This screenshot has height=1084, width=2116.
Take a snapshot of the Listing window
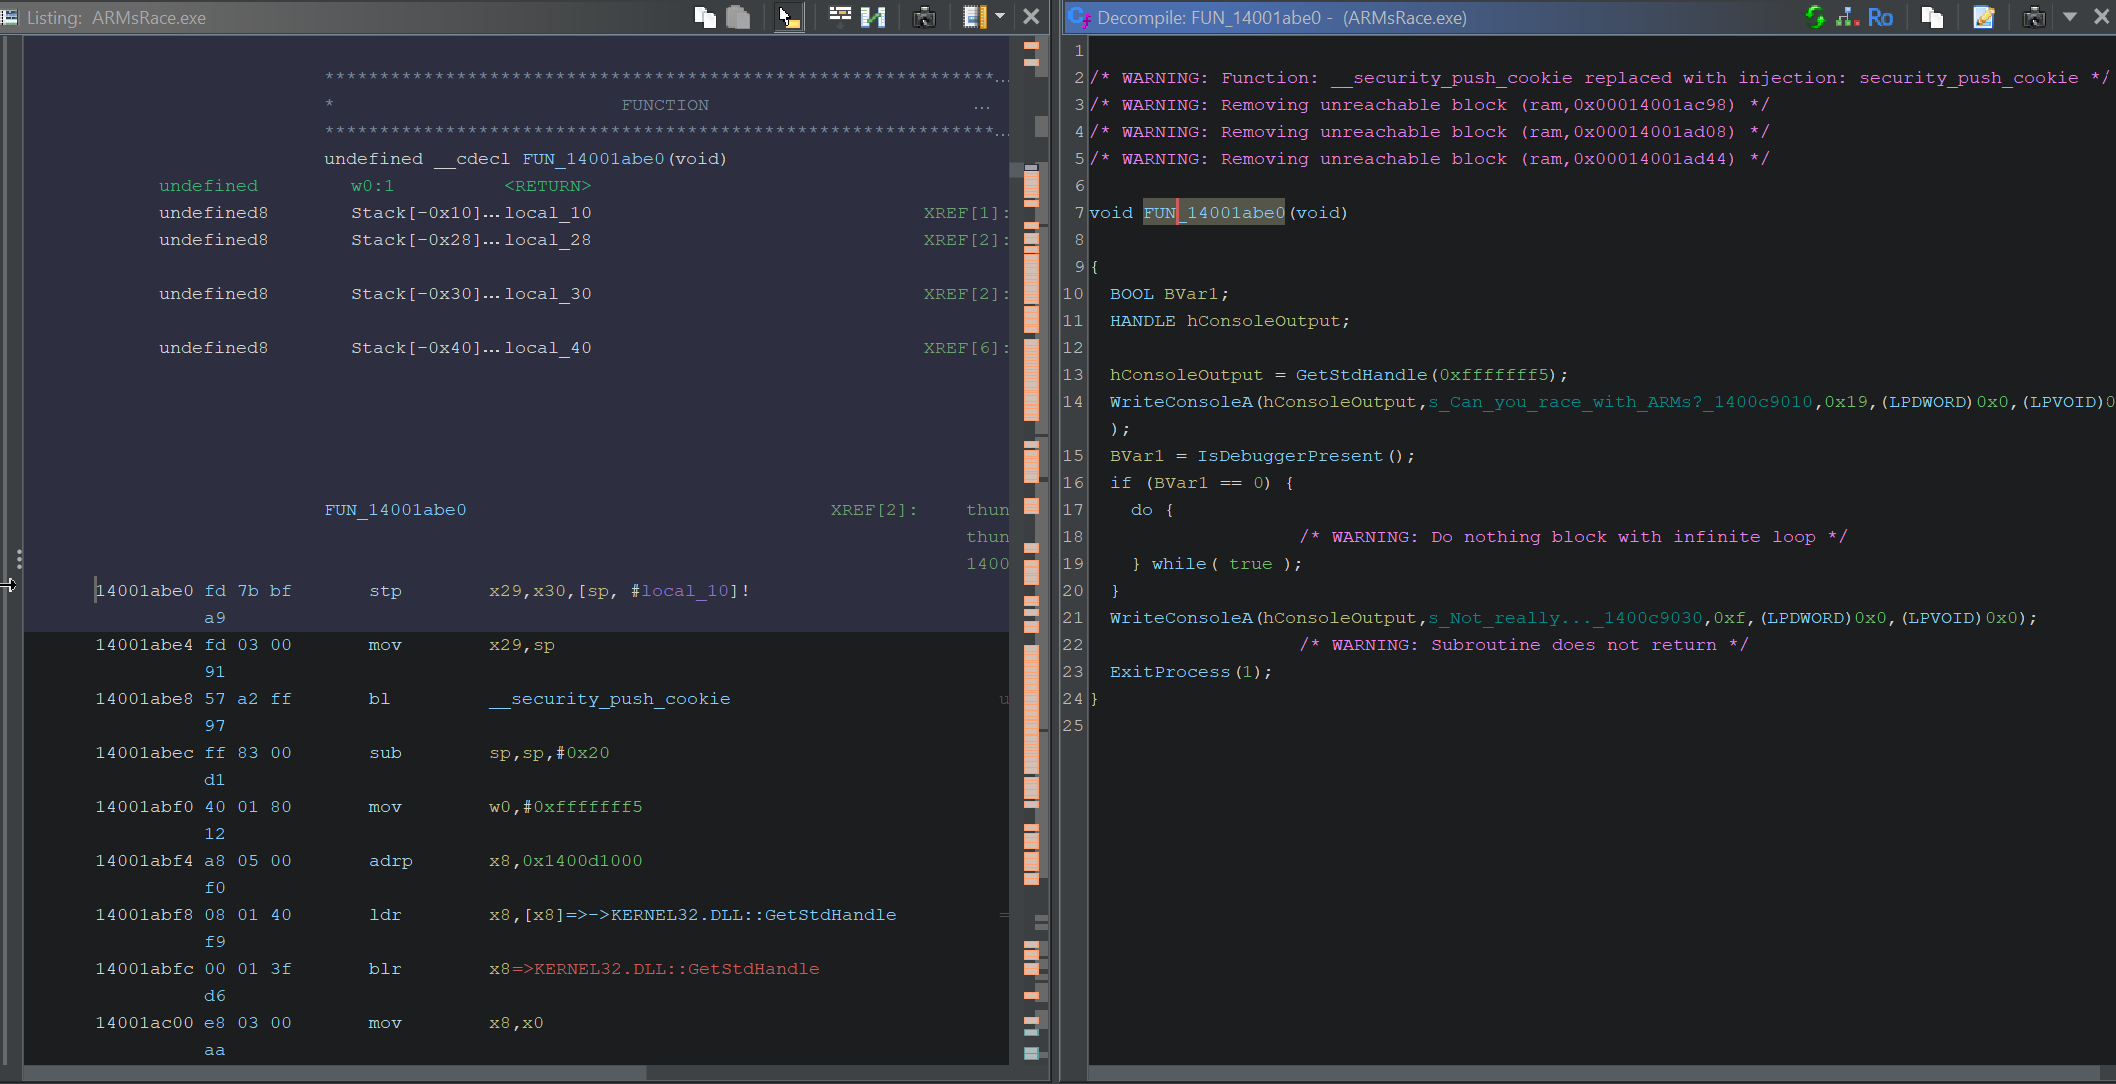(924, 17)
